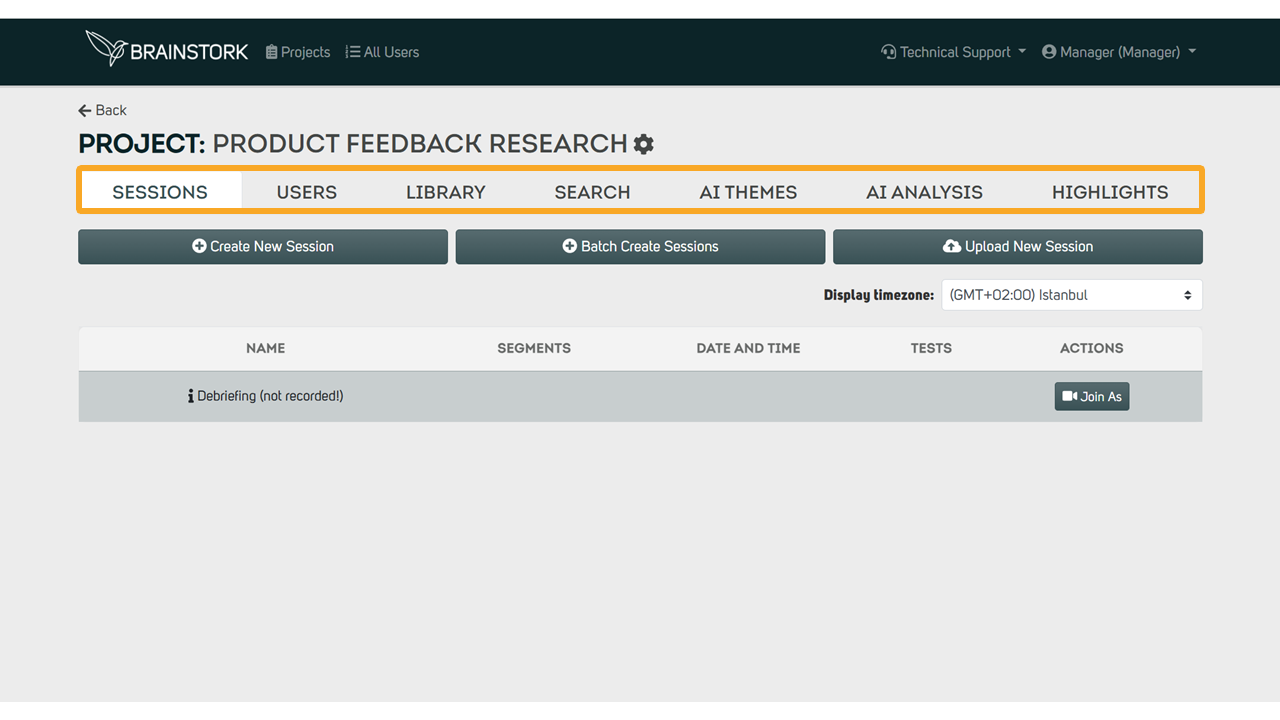Viewport: 1280px width, 720px height.
Task: Expand the Technical Support dropdown
Action: pyautogui.click(x=953, y=52)
